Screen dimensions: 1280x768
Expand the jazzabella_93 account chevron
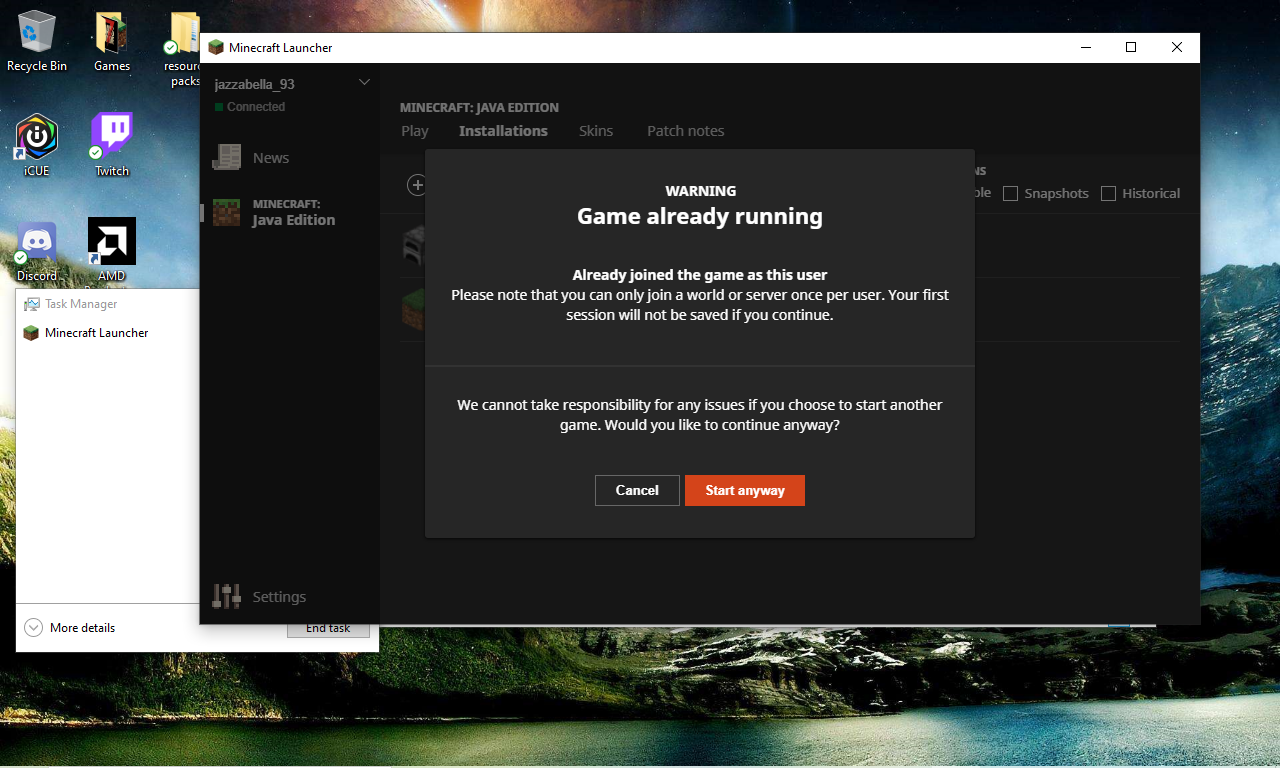364,82
